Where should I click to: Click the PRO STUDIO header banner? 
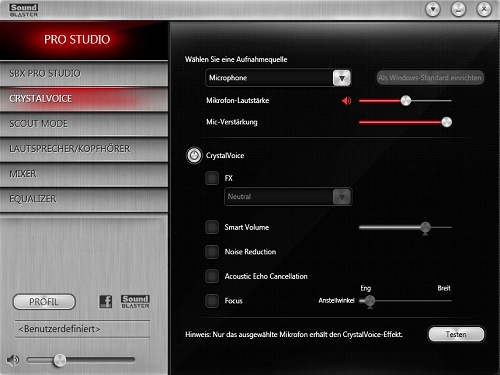[84, 40]
